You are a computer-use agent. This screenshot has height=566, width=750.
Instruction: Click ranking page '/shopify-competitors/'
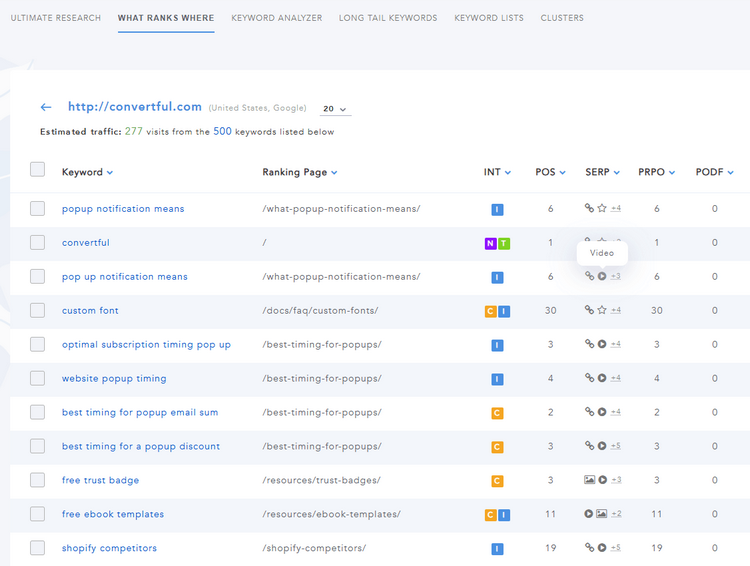pos(314,548)
